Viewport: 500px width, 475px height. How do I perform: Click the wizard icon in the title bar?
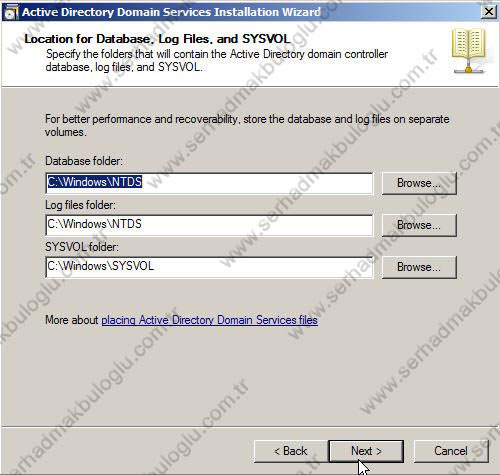point(11,12)
